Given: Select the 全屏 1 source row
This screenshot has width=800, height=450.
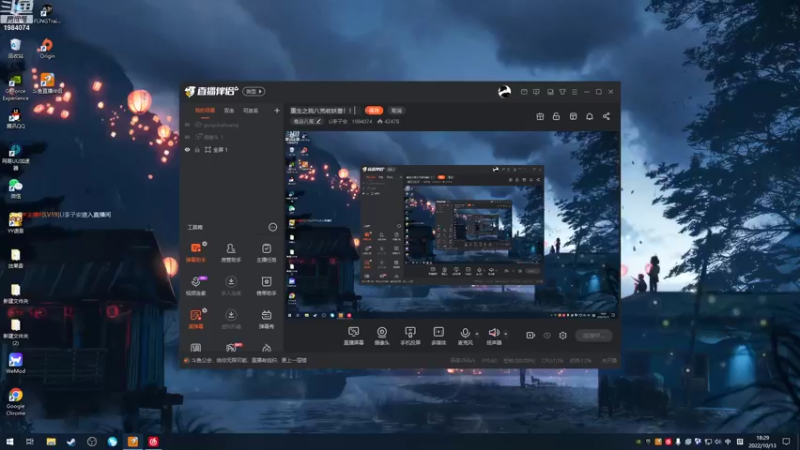Looking at the screenshot, I should pyautogui.click(x=232, y=149).
